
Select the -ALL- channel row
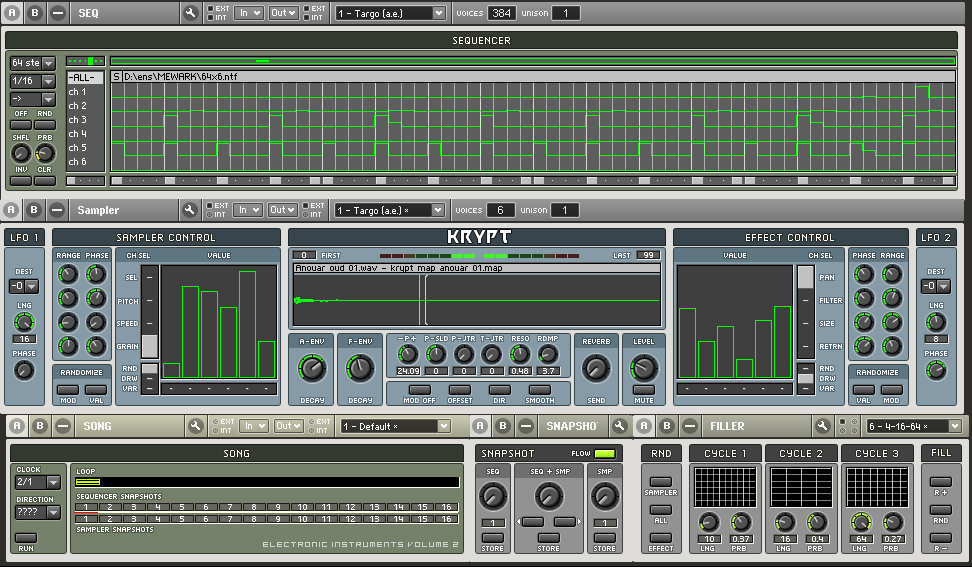tap(85, 77)
